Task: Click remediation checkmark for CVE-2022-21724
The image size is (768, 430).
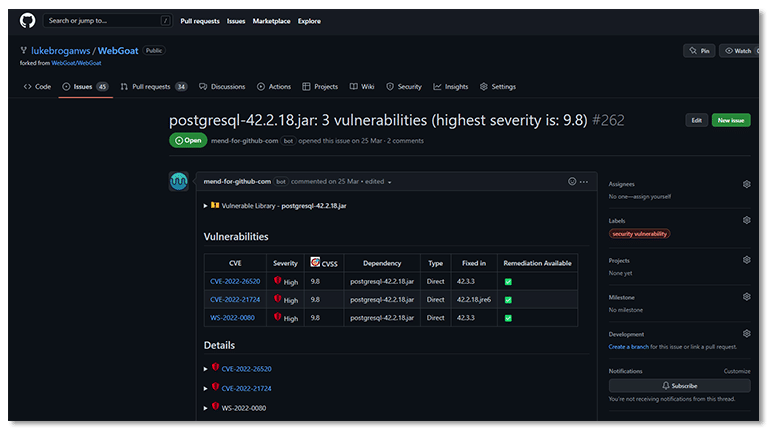Action: pyautogui.click(x=508, y=299)
